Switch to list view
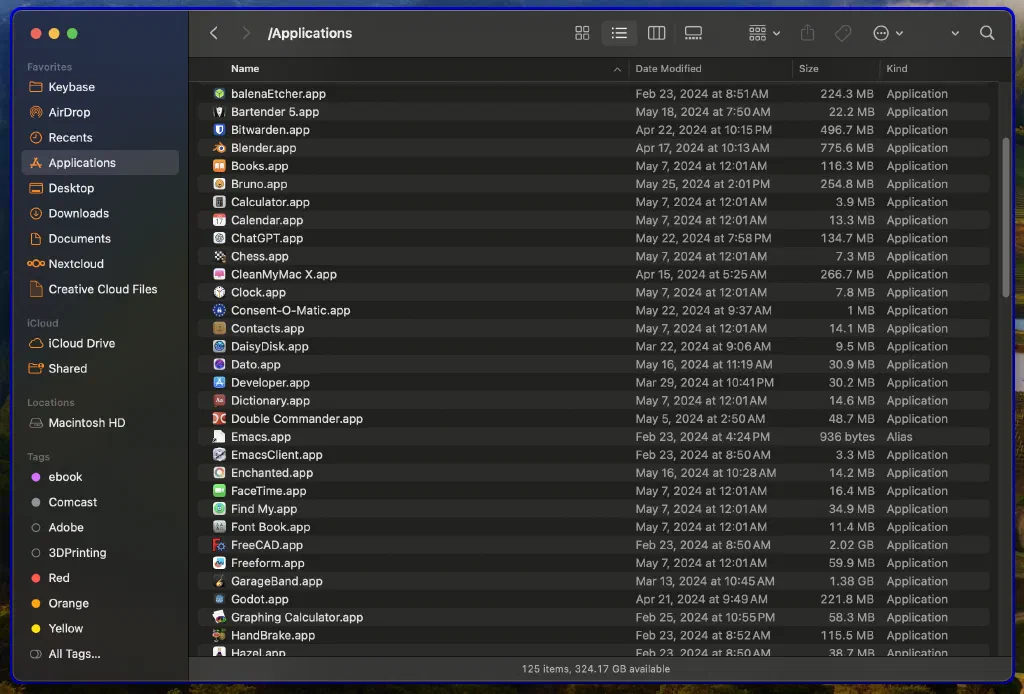This screenshot has width=1024, height=694. pos(619,33)
